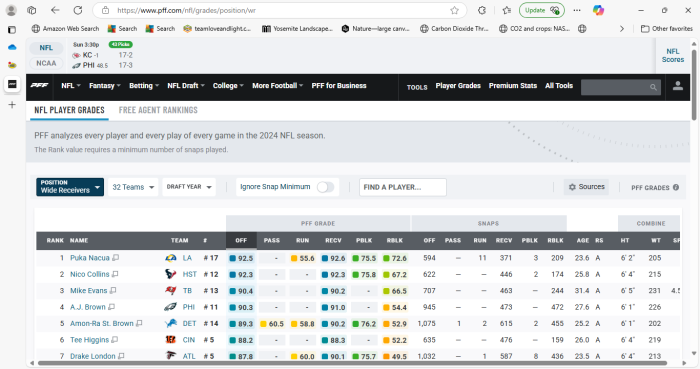Select the NFL league toggle button

pos(46,48)
